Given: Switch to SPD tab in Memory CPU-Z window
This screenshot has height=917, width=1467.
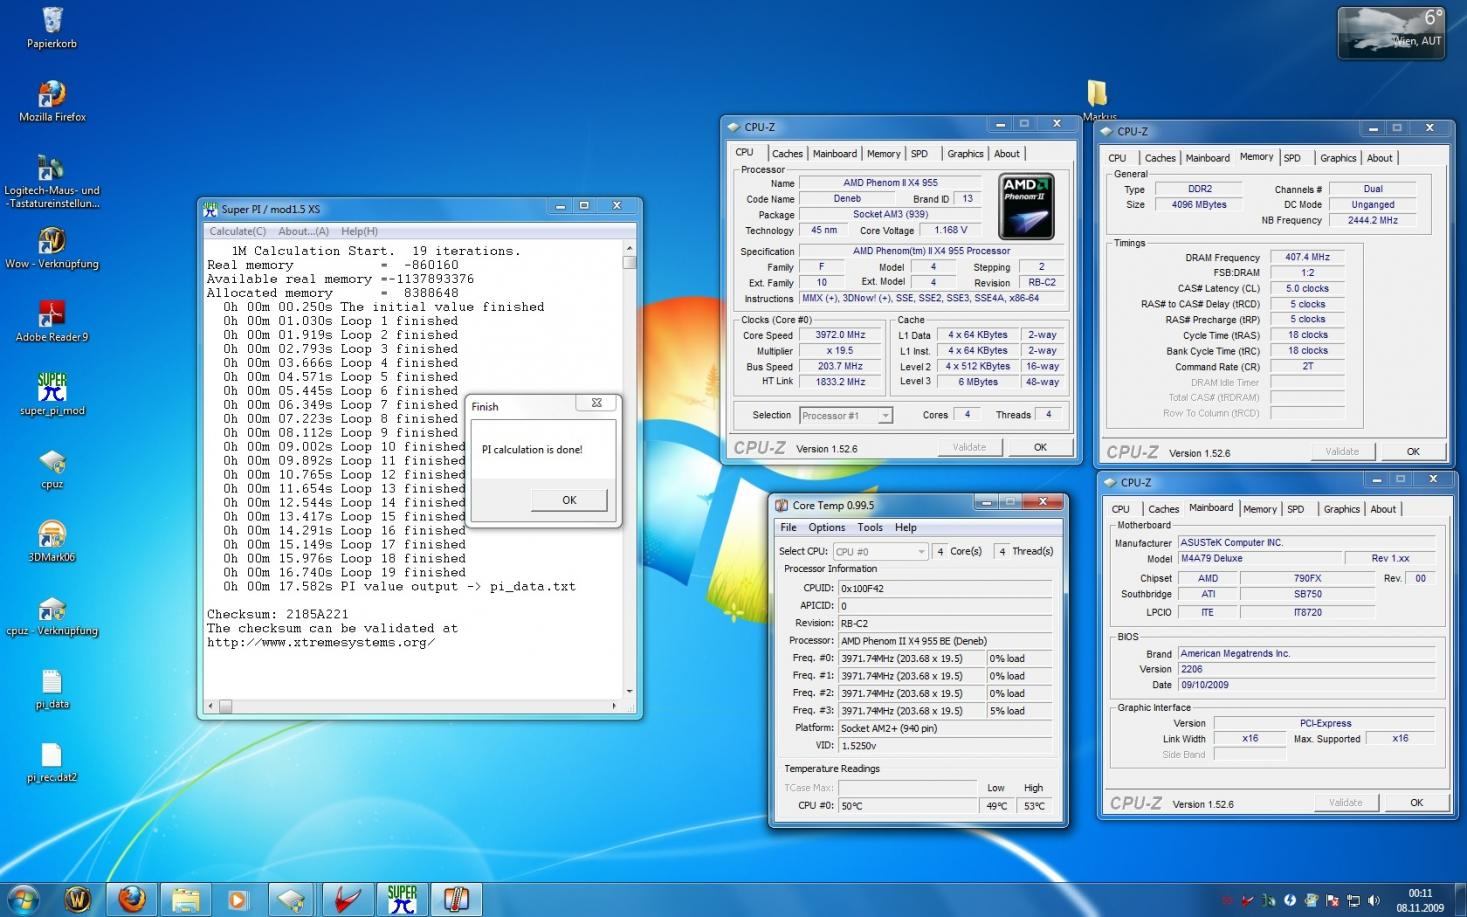Looking at the screenshot, I should tap(1292, 158).
